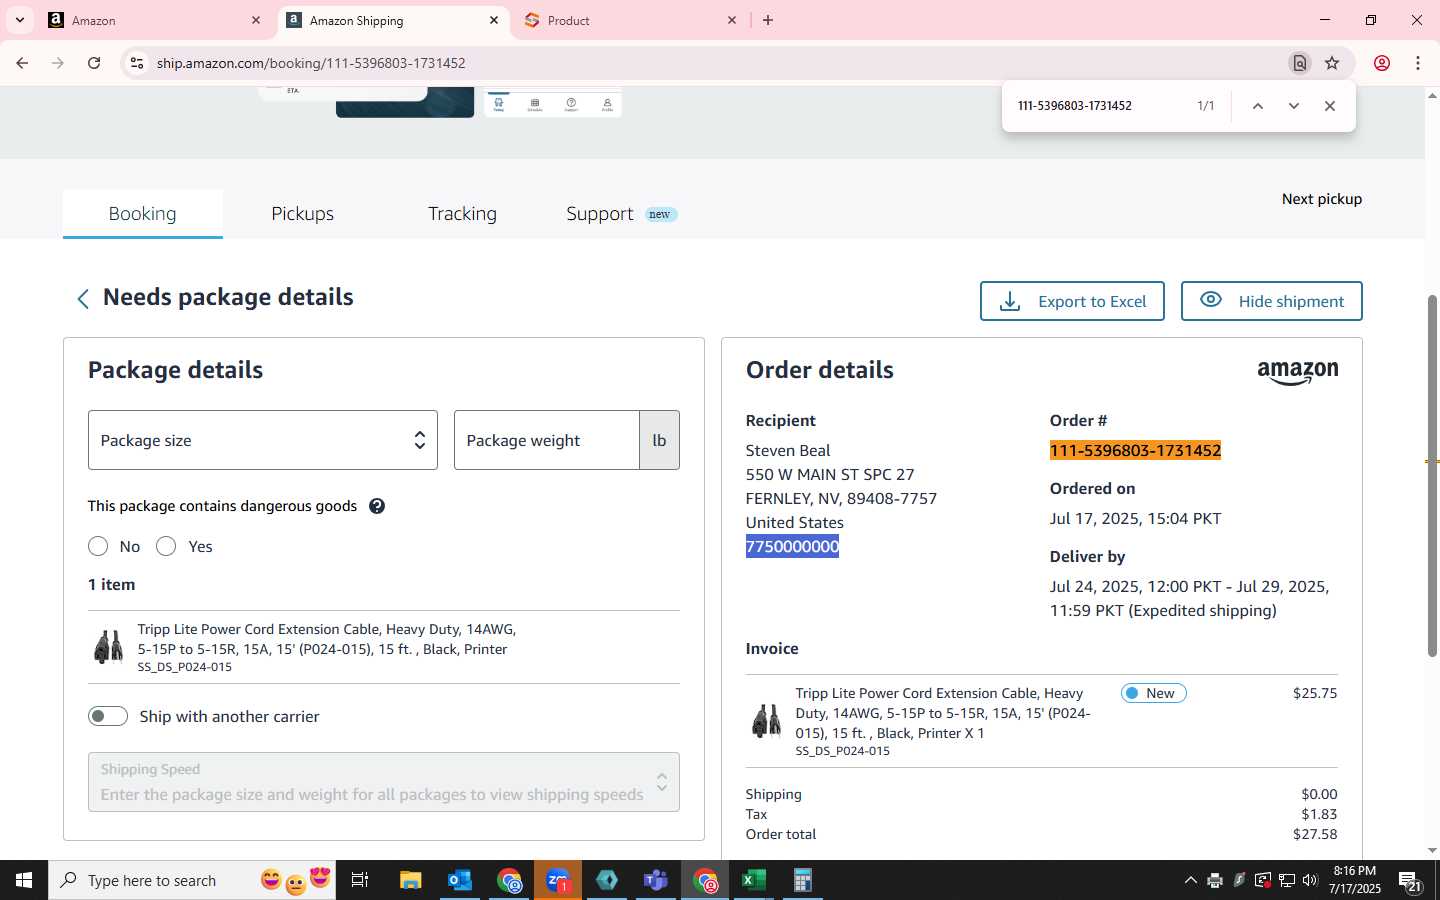This screenshot has width=1440, height=900.
Task: Click the Amazon logo in Order details
Action: tap(1297, 372)
